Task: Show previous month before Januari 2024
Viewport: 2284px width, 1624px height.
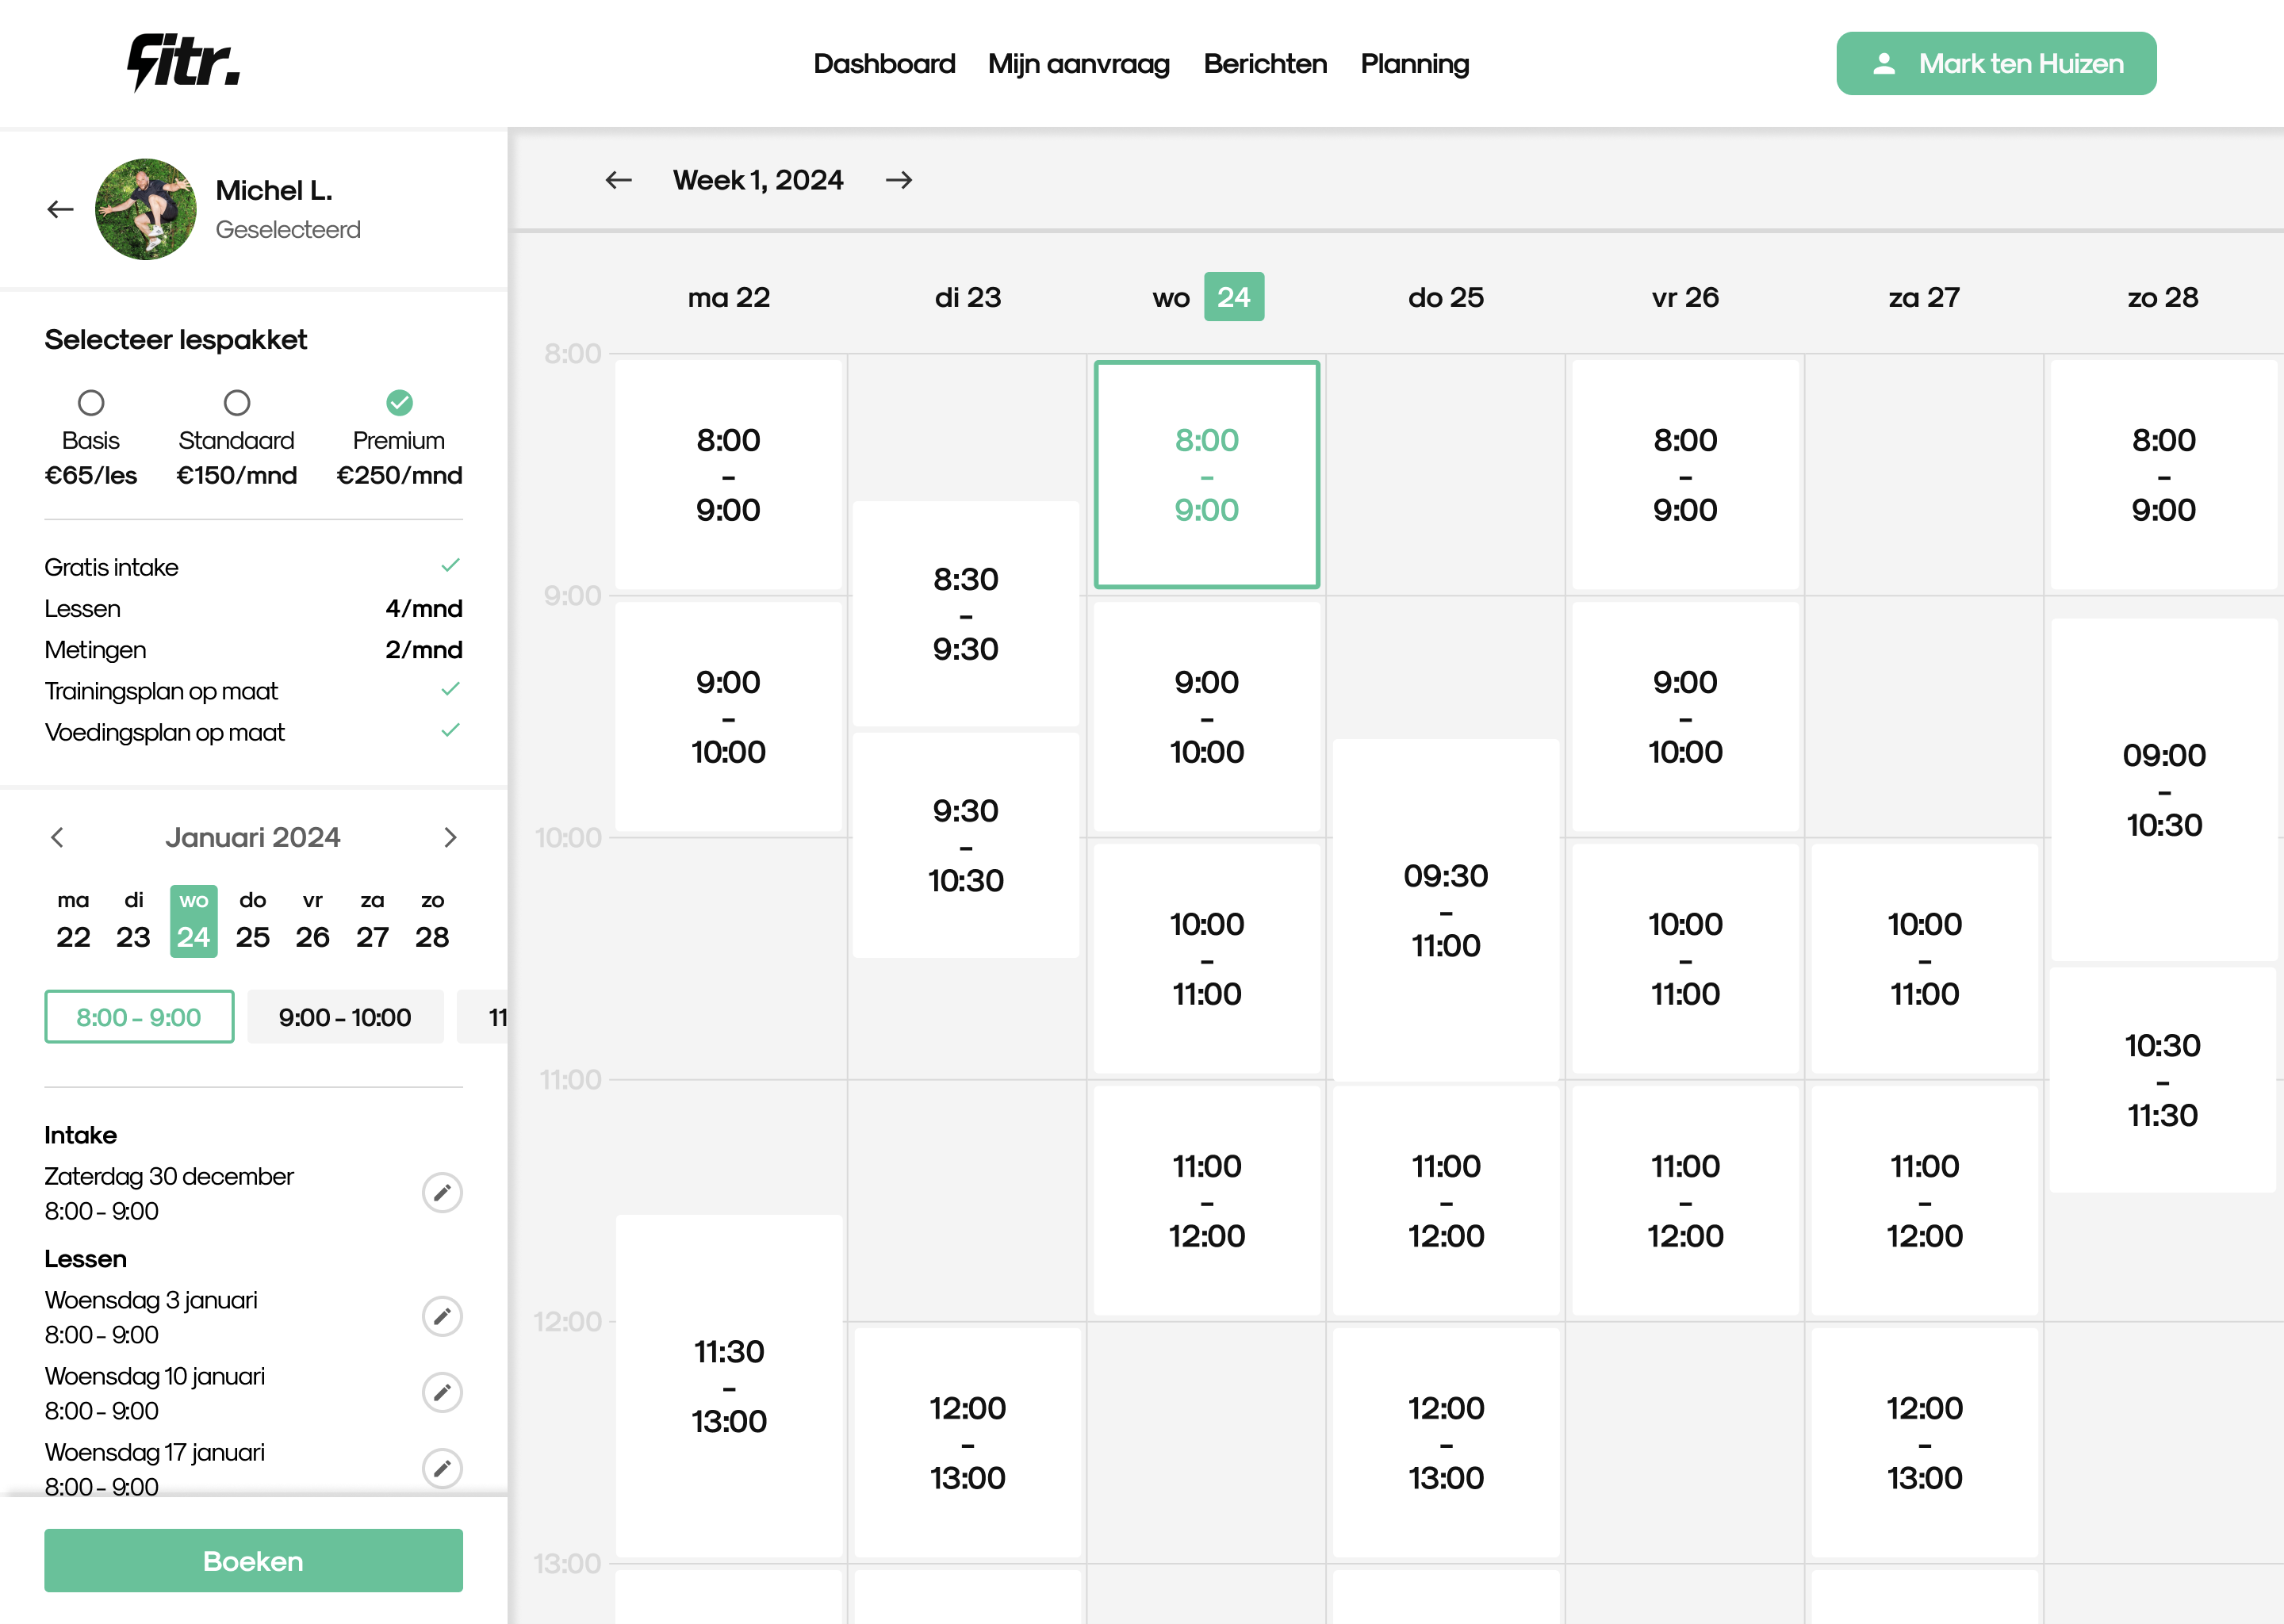Action: [57, 837]
